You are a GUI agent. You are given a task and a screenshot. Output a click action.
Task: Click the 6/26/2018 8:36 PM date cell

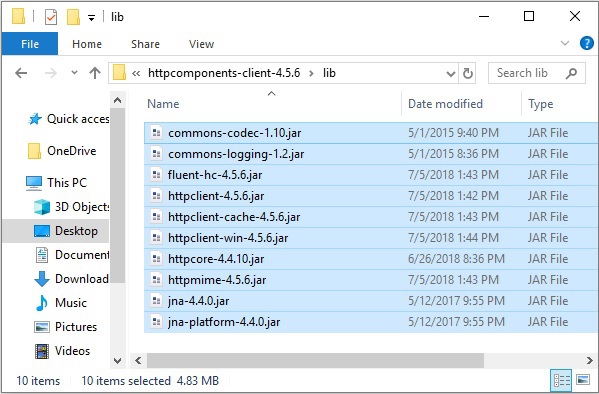tap(456, 259)
